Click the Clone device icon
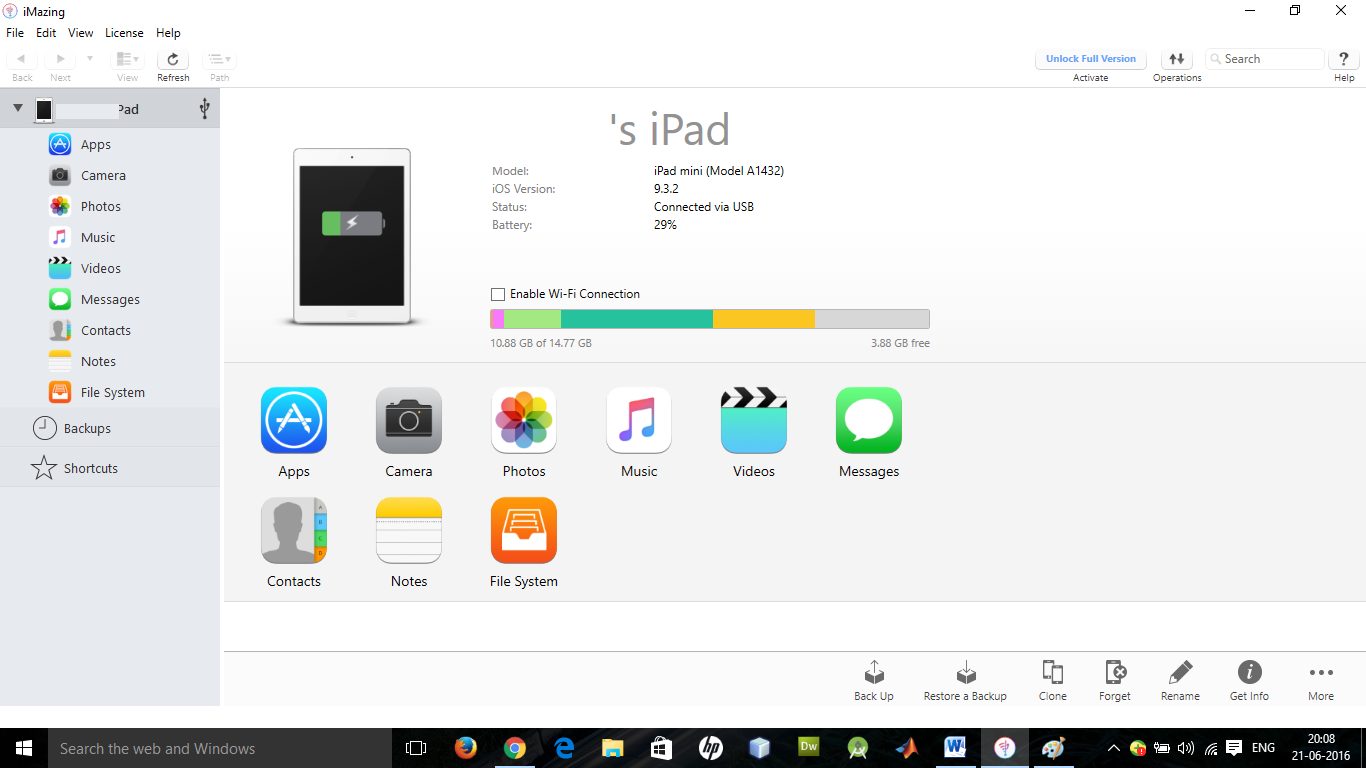This screenshot has width=1366, height=768. (1052, 672)
